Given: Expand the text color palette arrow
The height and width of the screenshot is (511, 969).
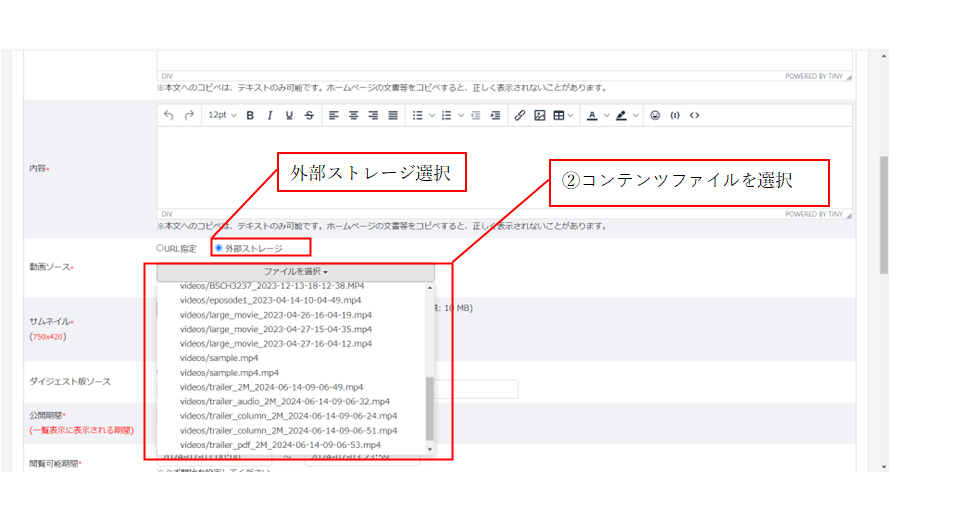Looking at the screenshot, I should pos(606,116).
